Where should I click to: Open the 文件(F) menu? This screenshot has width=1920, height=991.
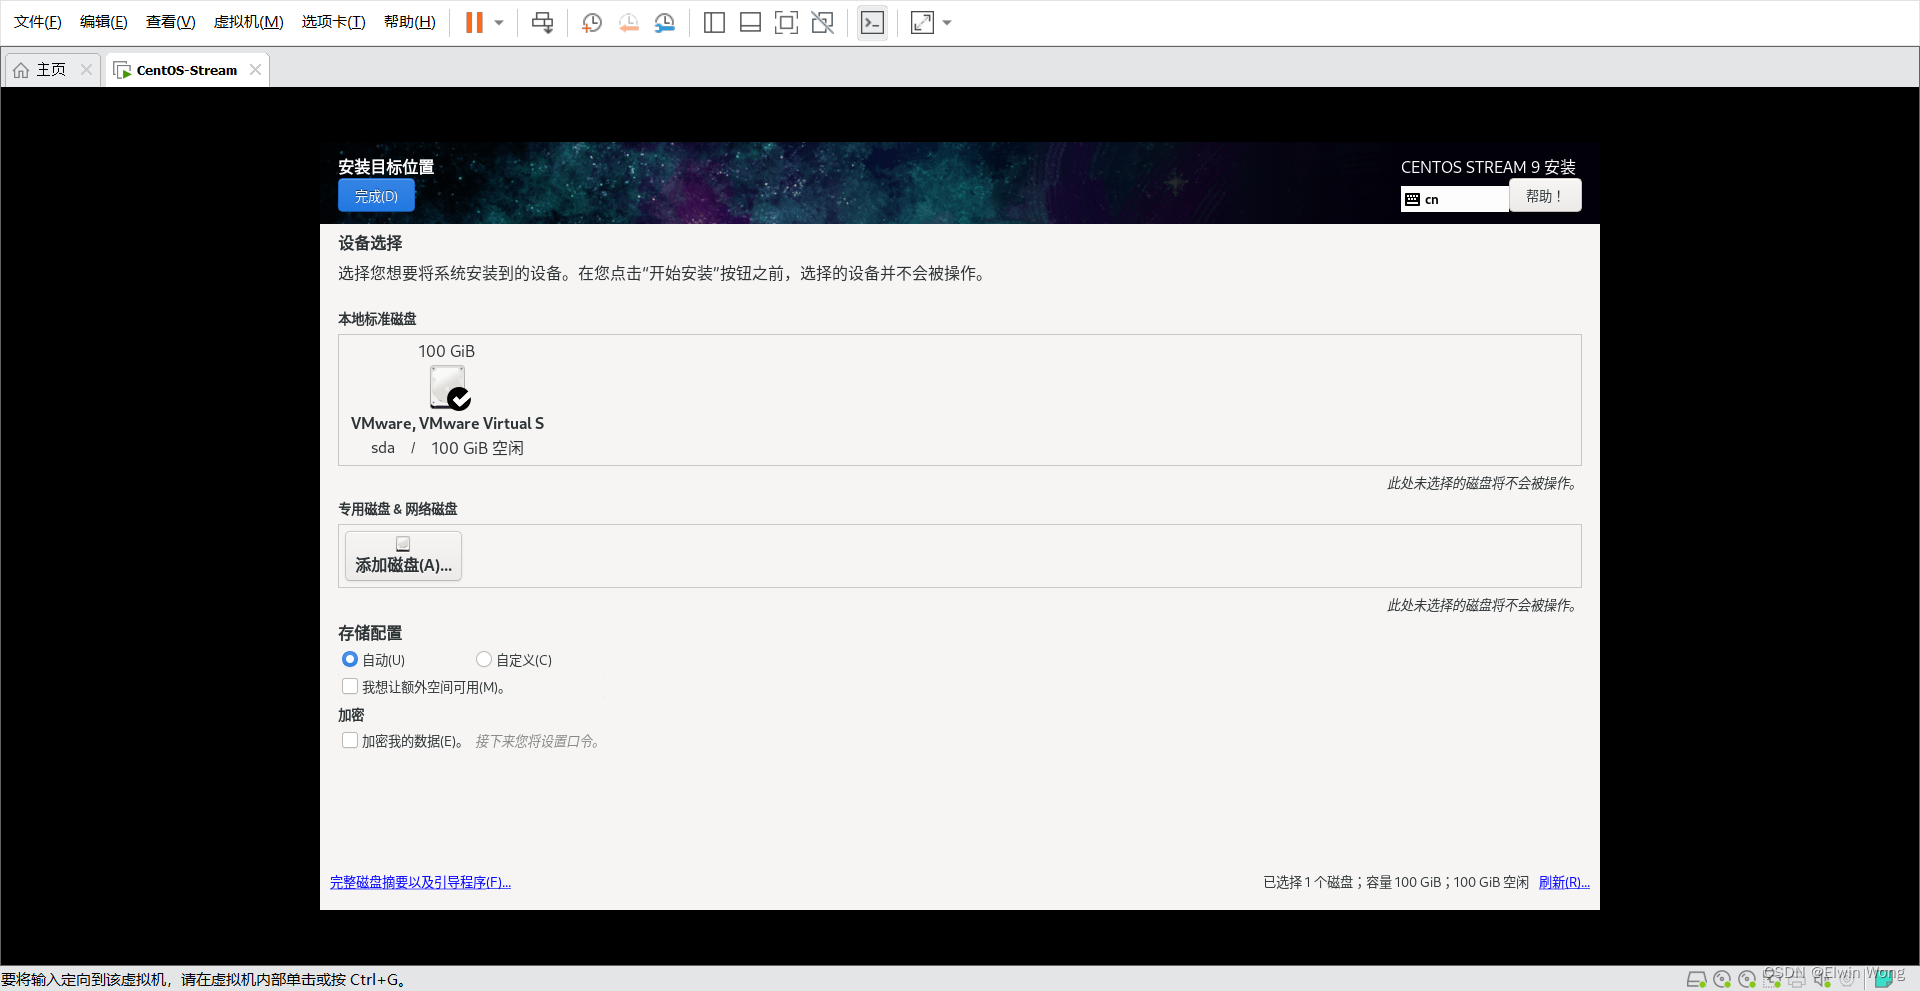38,22
